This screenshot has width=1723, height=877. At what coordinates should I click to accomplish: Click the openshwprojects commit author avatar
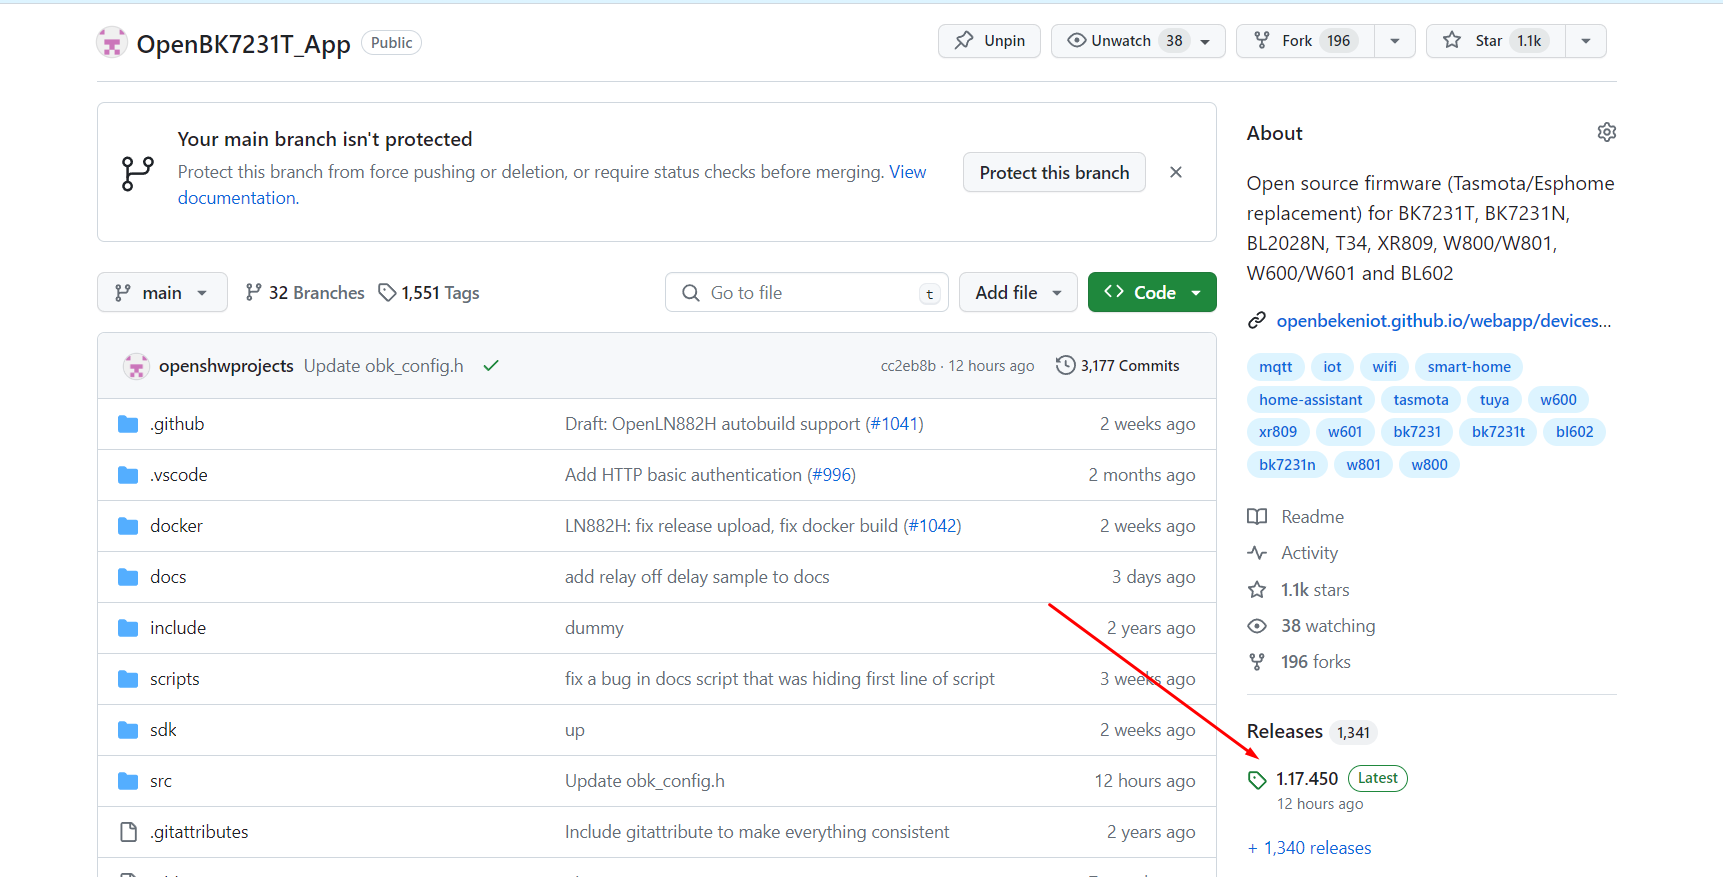click(136, 366)
